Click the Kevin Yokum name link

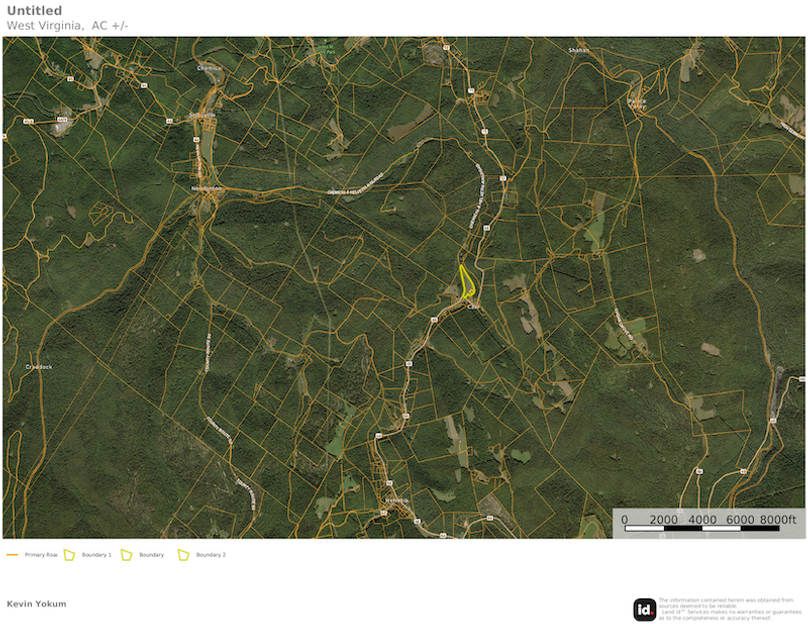click(36, 603)
